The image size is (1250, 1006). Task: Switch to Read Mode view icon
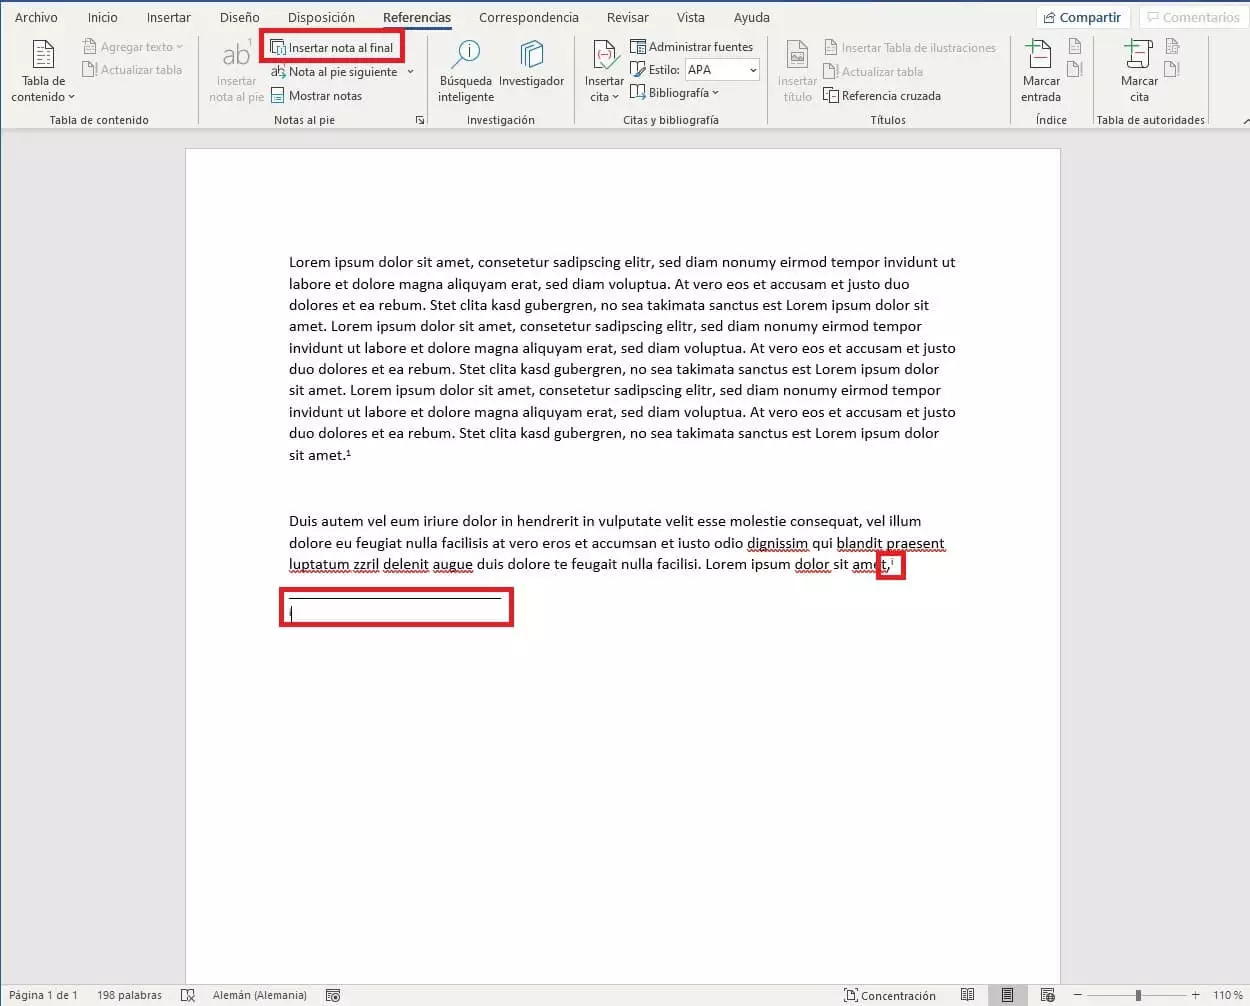coord(967,995)
